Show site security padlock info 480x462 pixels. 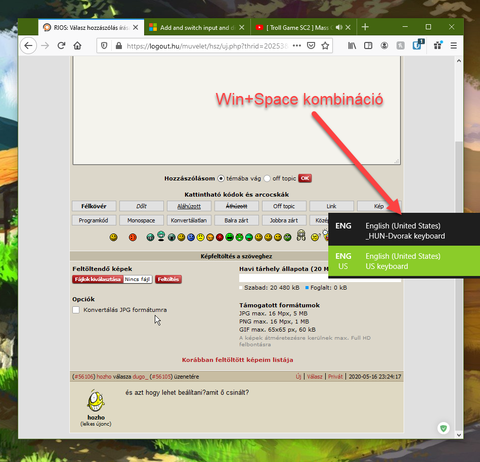119,46
